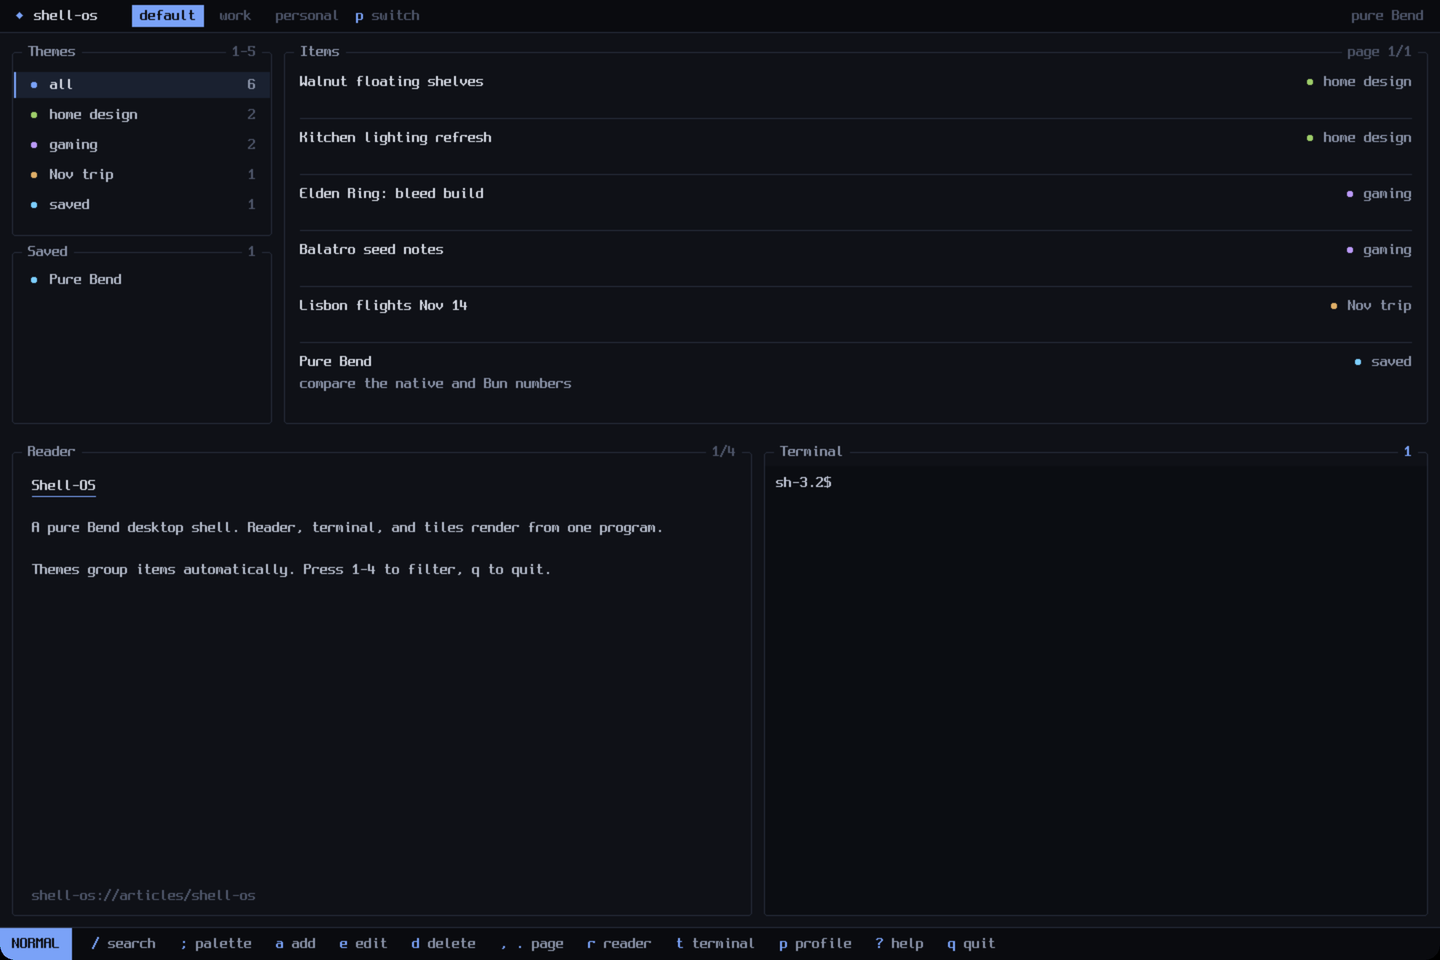The height and width of the screenshot is (960, 1440).
Task: Click the 'saved' tag on Pure Bend row
Action: tap(1383, 362)
